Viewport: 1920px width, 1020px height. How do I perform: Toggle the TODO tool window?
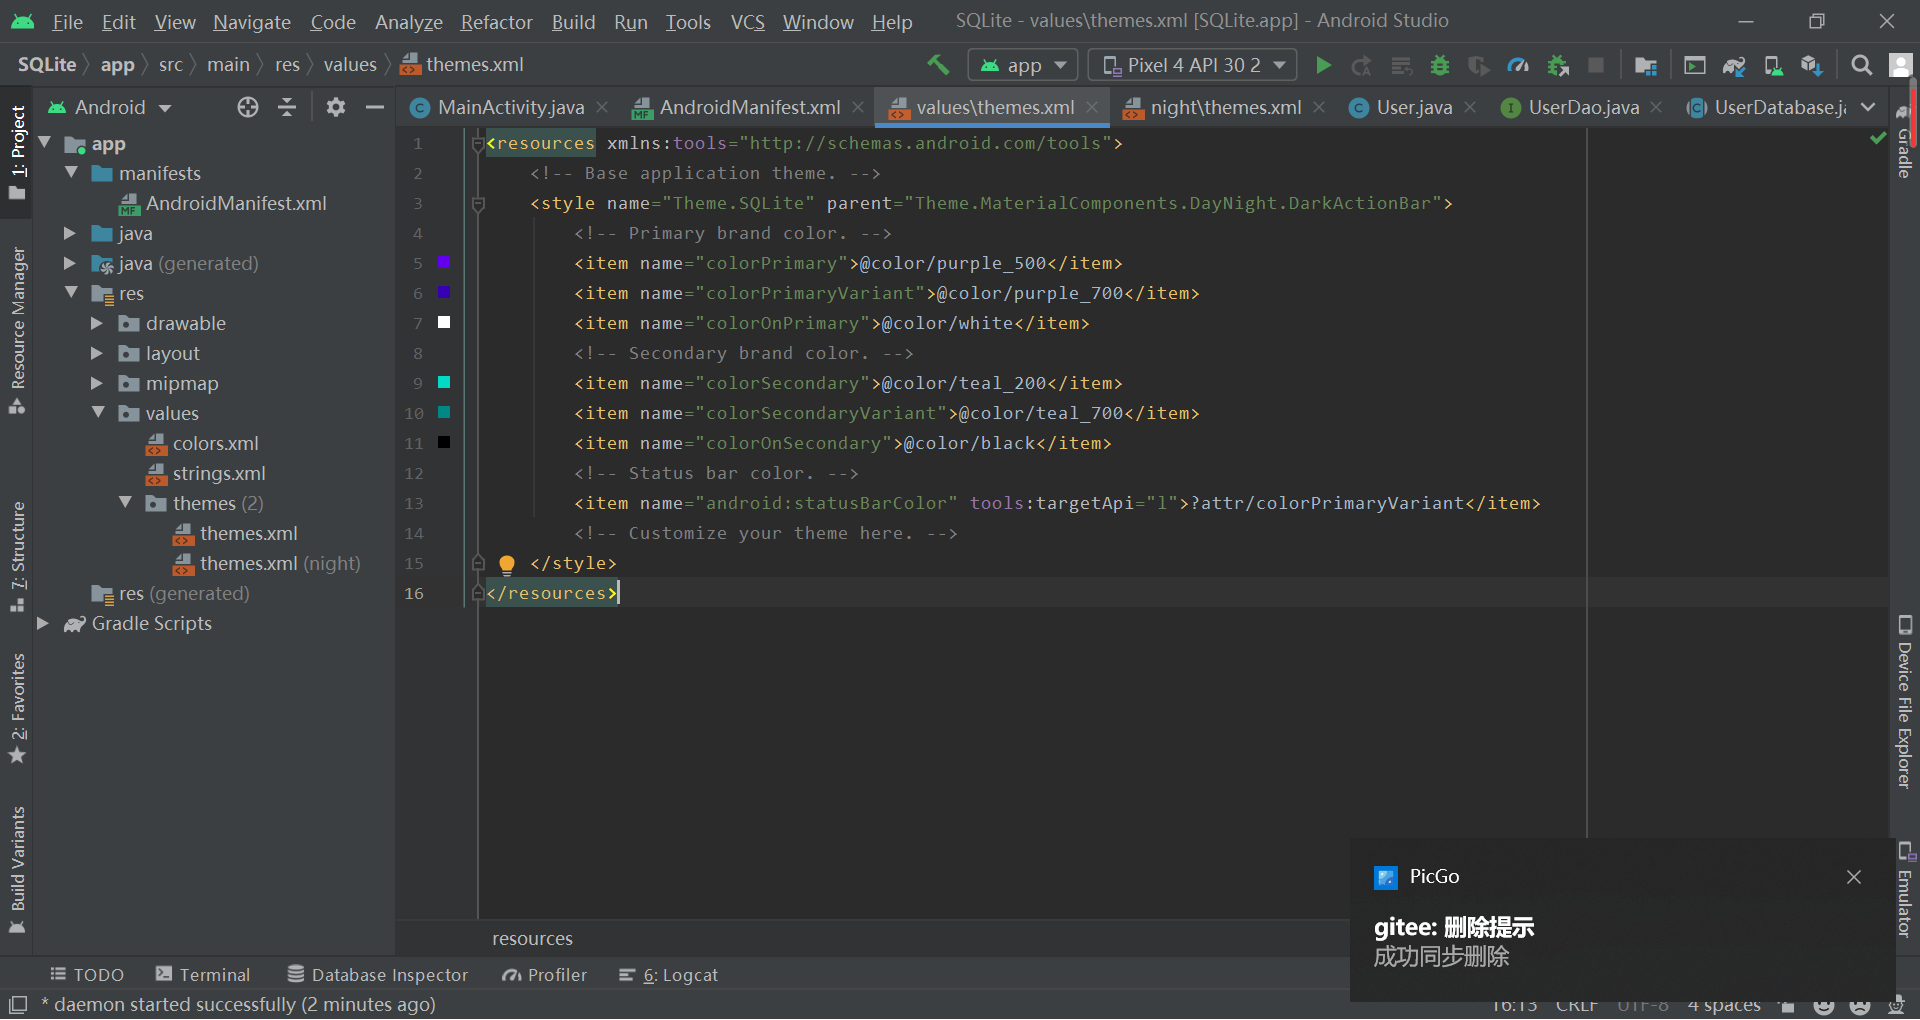point(87,975)
